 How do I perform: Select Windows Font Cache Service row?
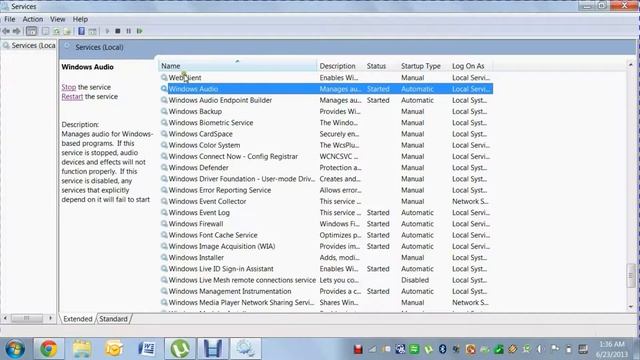point(327,235)
